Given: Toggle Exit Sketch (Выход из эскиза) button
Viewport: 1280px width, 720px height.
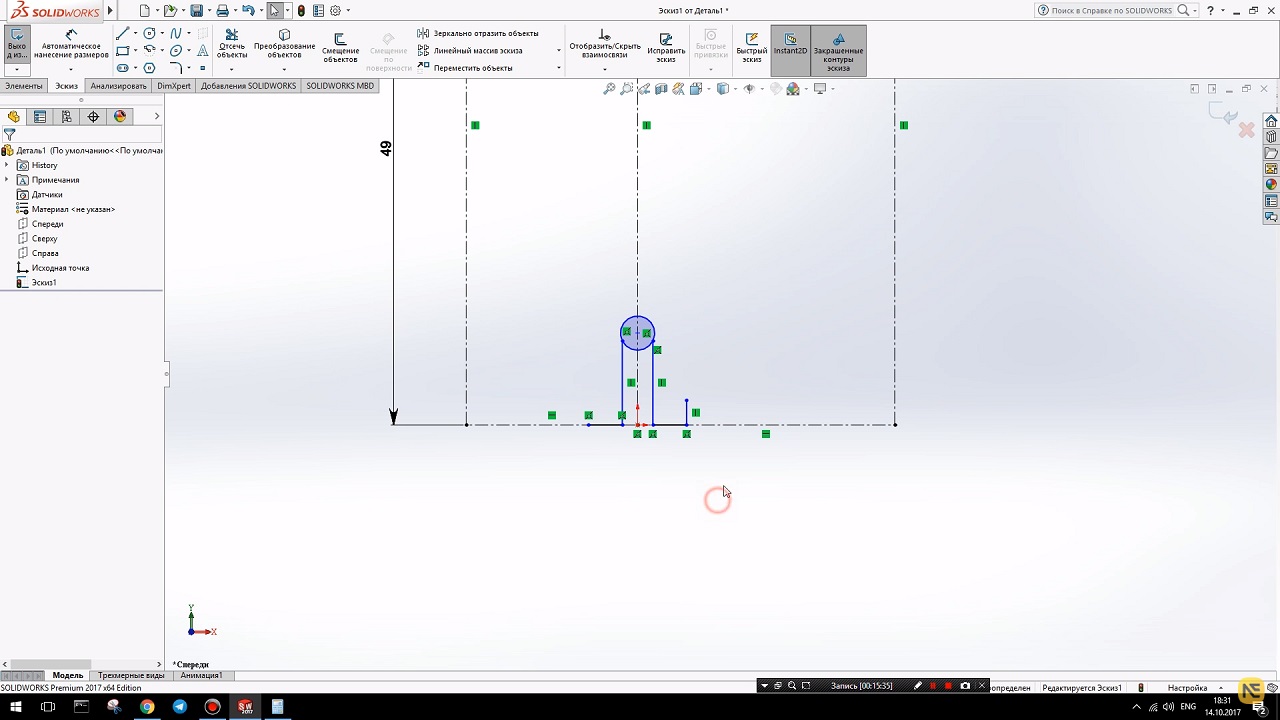Looking at the screenshot, I should click(17, 44).
